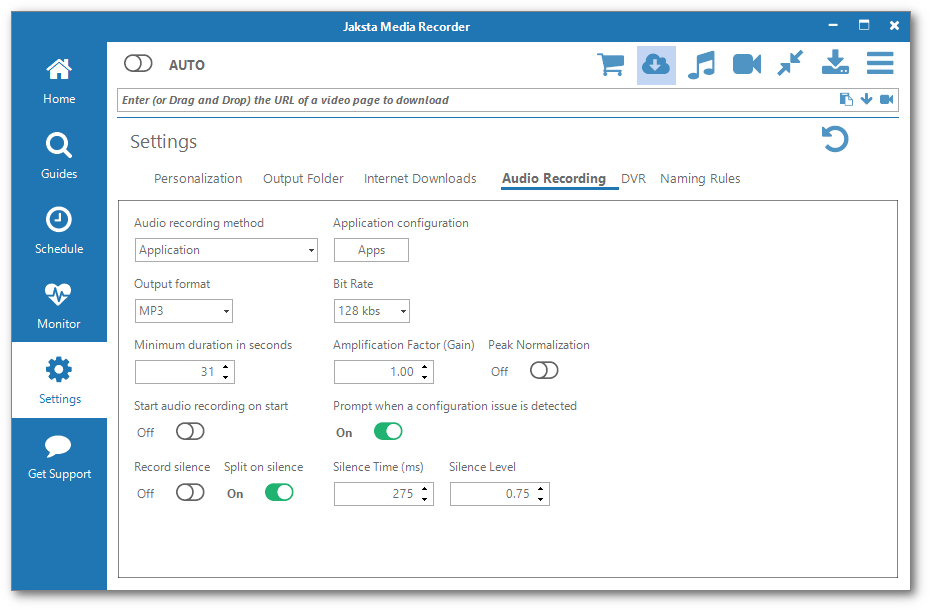Click the compress arrows convert icon
The height and width of the screenshot is (610, 930).
791,63
